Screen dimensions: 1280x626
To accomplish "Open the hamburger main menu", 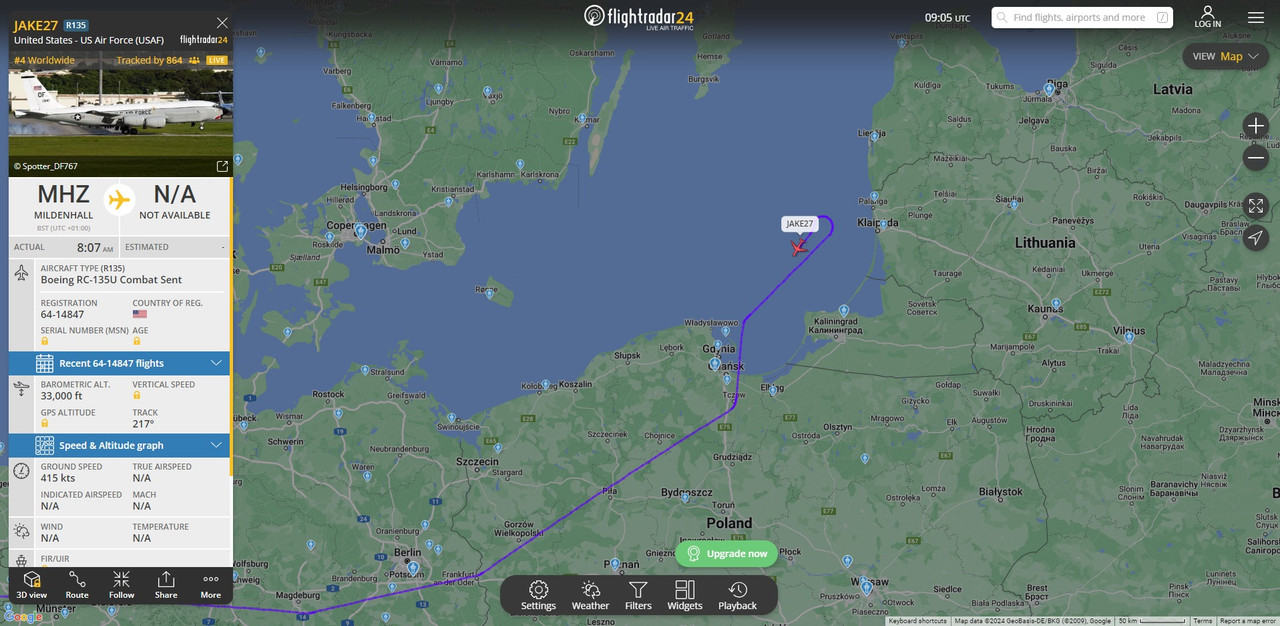I will [x=1256, y=18].
